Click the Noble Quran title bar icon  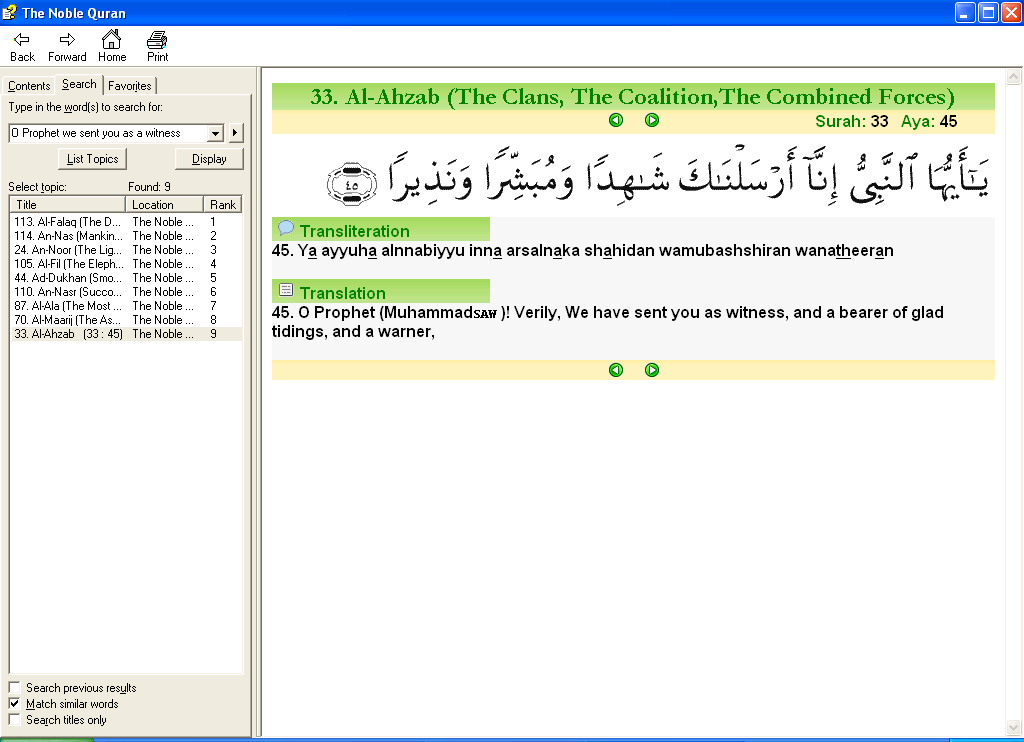tap(9, 12)
